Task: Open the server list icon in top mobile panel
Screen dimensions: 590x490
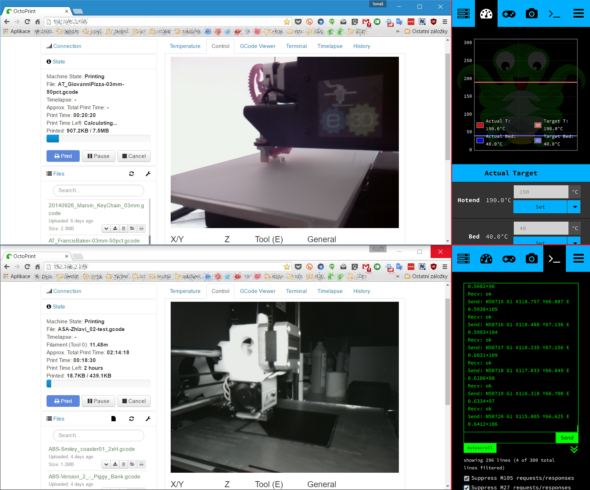Action: point(463,14)
